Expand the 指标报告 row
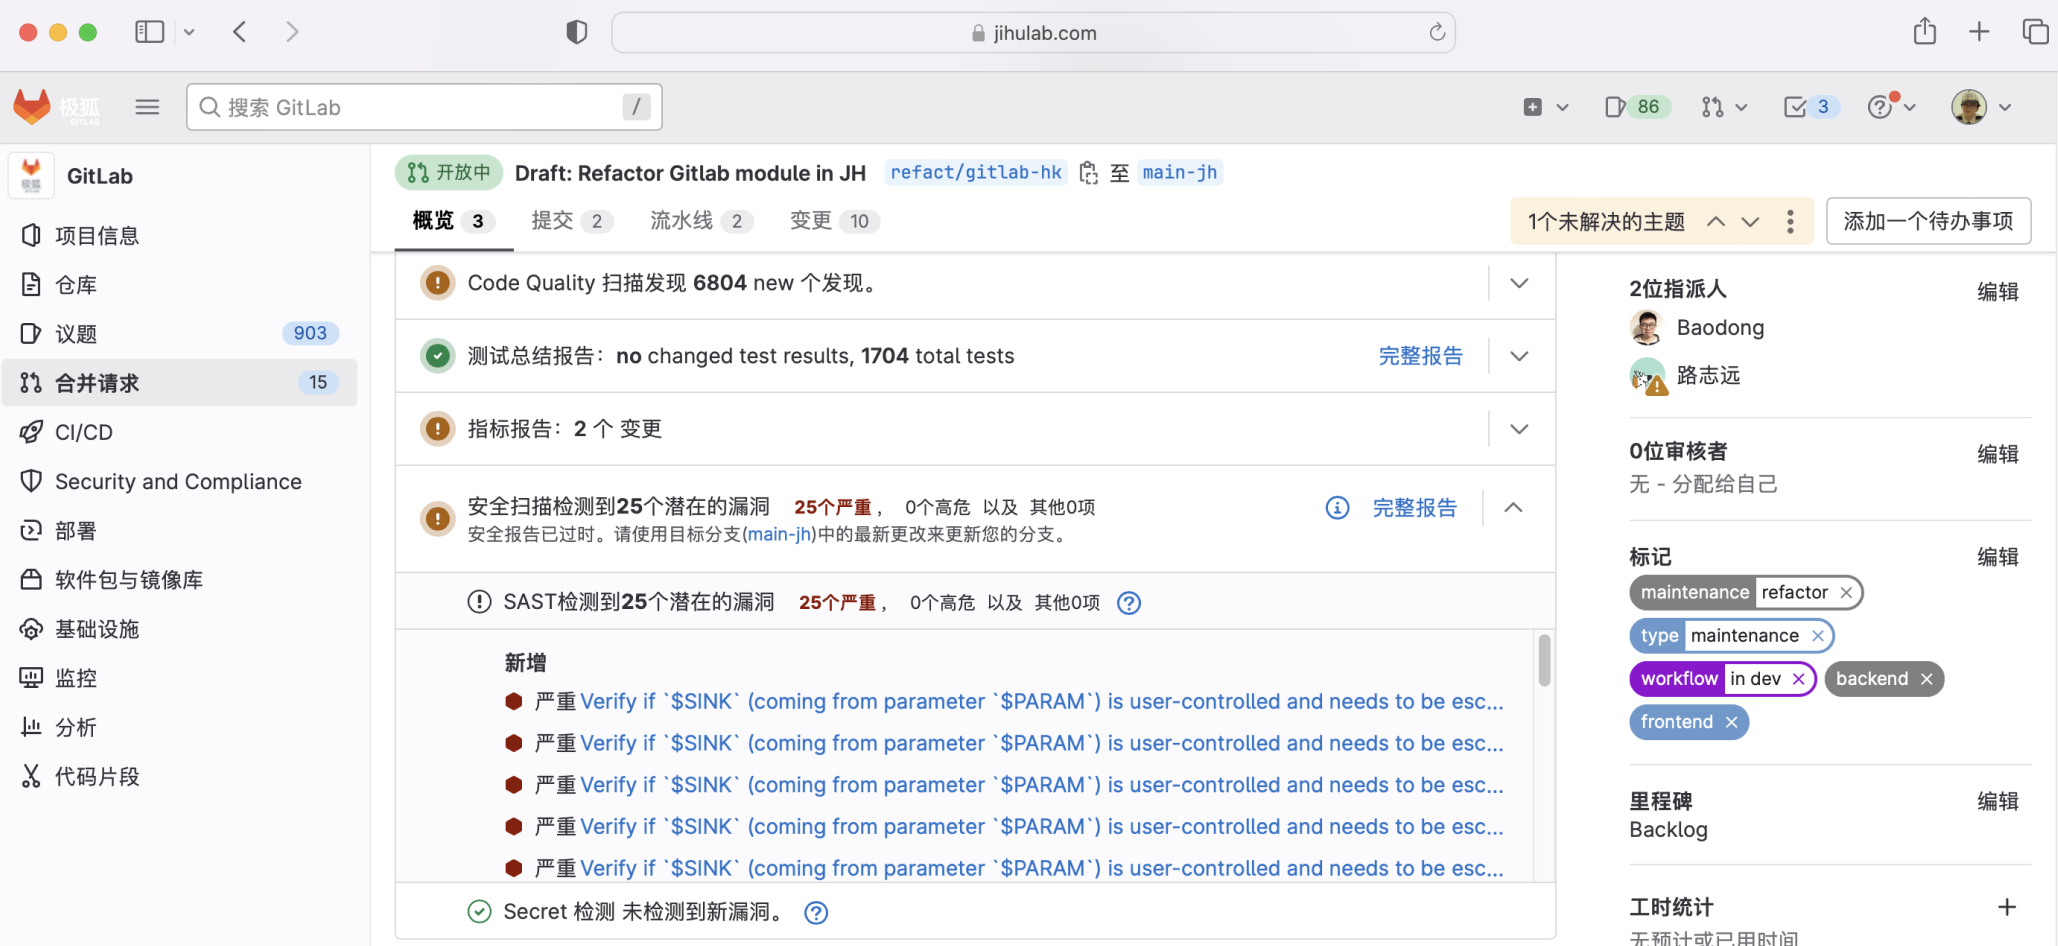The width and height of the screenshot is (2058, 946). [1519, 429]
